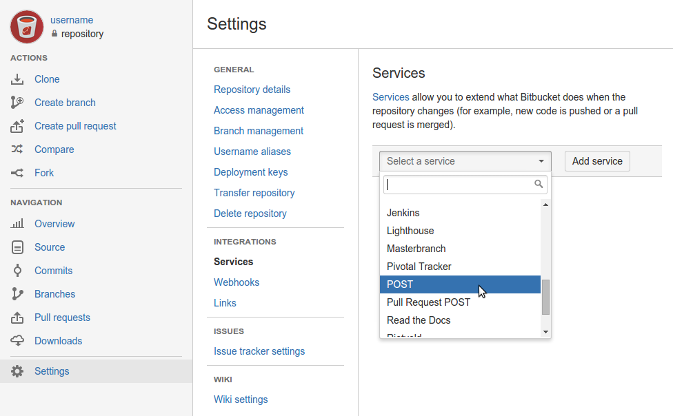Click the Compare shuffle icon
This screenshot has height=416, width=673.
pos(17,149)
